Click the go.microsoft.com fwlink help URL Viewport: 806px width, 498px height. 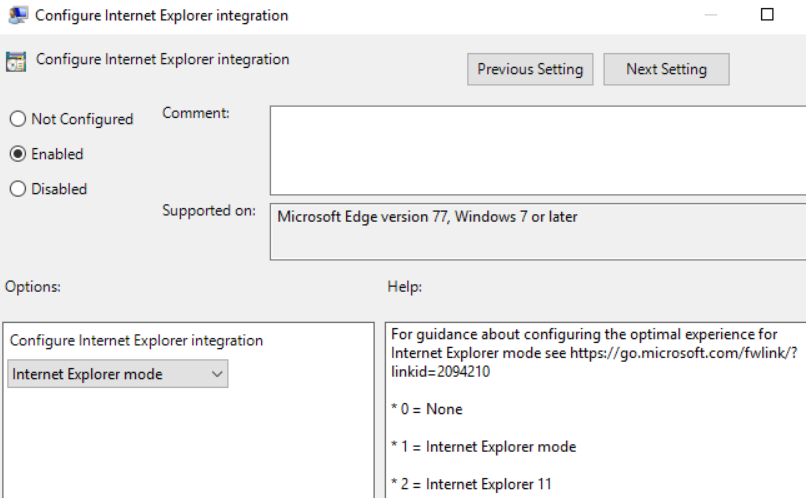(684, 353)
